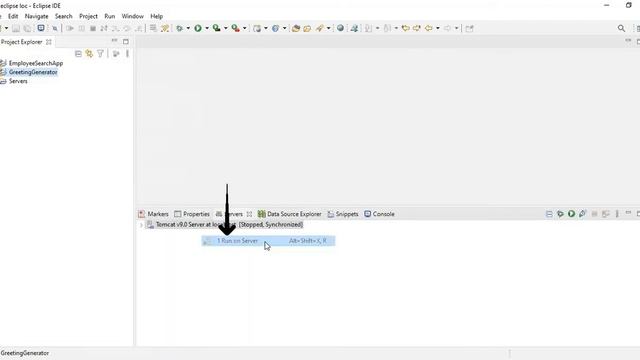Click the Pin Editor toolbar icon
This screenshot has width=640, height=360.
click(469, 28)
